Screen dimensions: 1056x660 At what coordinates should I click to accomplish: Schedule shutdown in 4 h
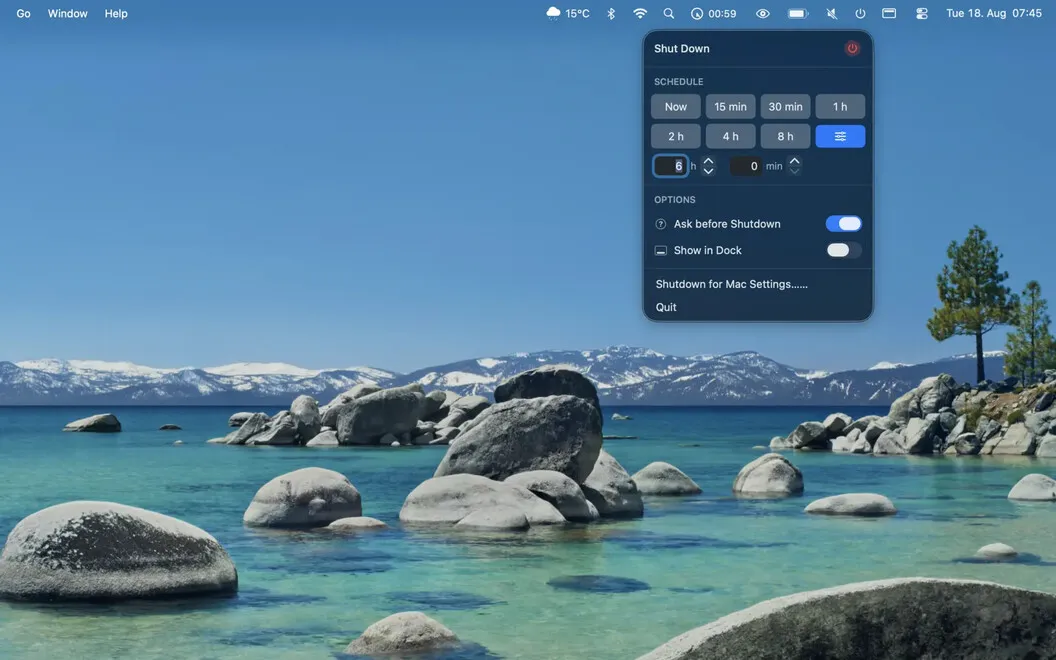click(730, 136)
